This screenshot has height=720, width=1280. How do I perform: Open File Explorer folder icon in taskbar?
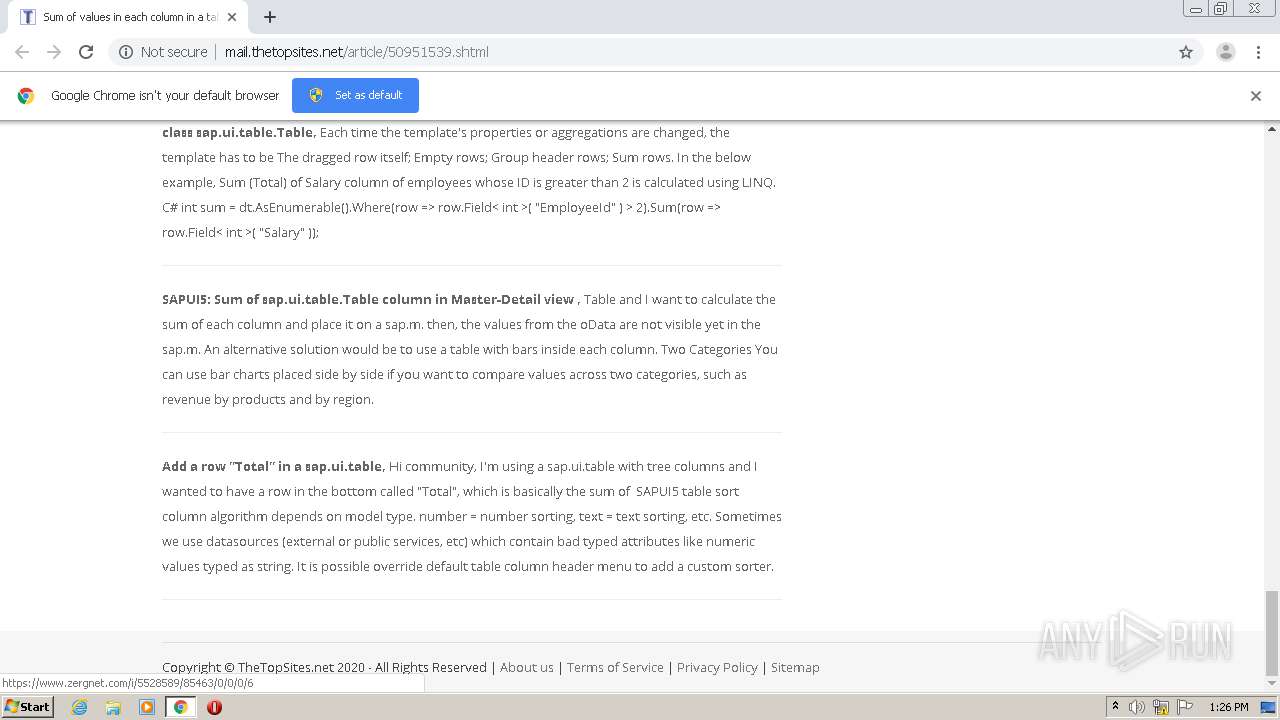point(113,707)
